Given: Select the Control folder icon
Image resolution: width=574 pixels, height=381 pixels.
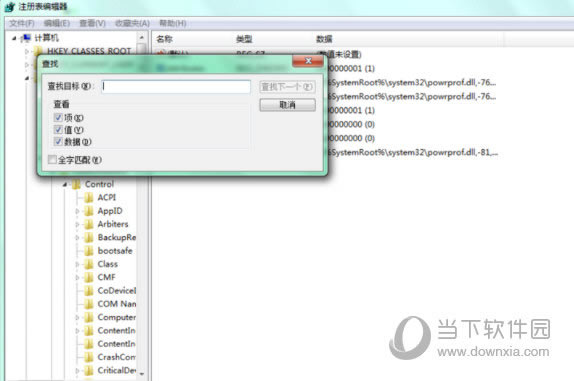Looking at the screenshot, I should (x=76, y=184).
